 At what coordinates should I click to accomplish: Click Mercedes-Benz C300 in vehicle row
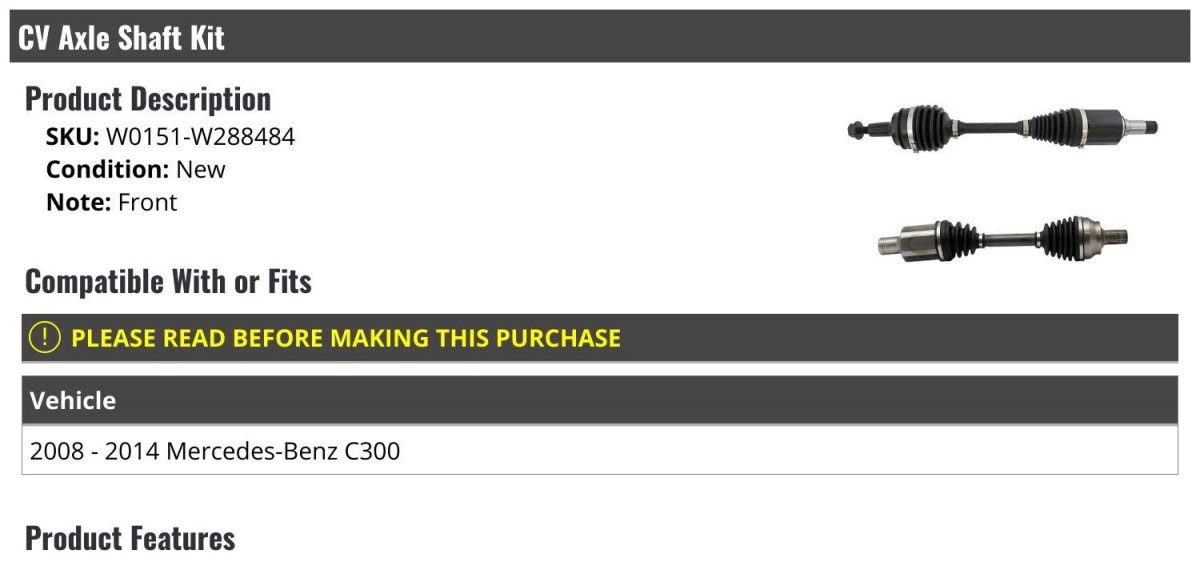coord(283,451)
